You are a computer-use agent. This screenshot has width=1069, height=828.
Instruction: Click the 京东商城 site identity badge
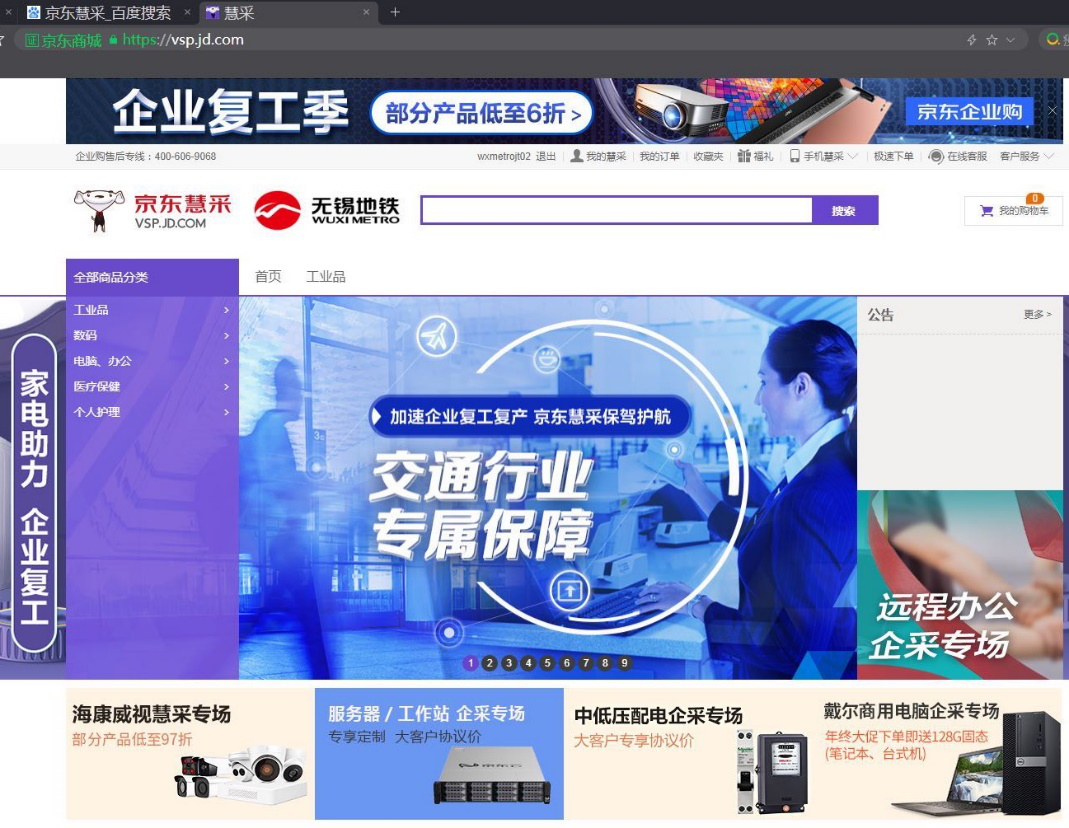(x=63, y=40)
